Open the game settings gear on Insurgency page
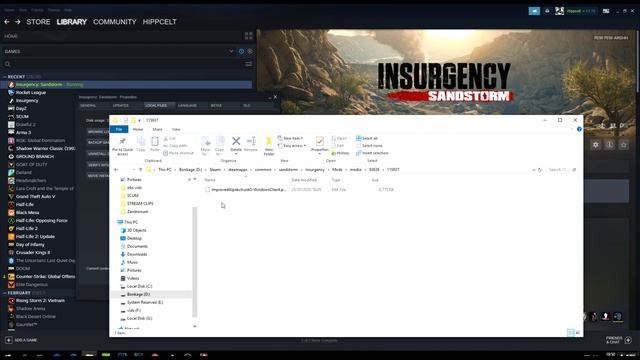Image resolution: width=640 pixels, height=360 pixels. 596,145
